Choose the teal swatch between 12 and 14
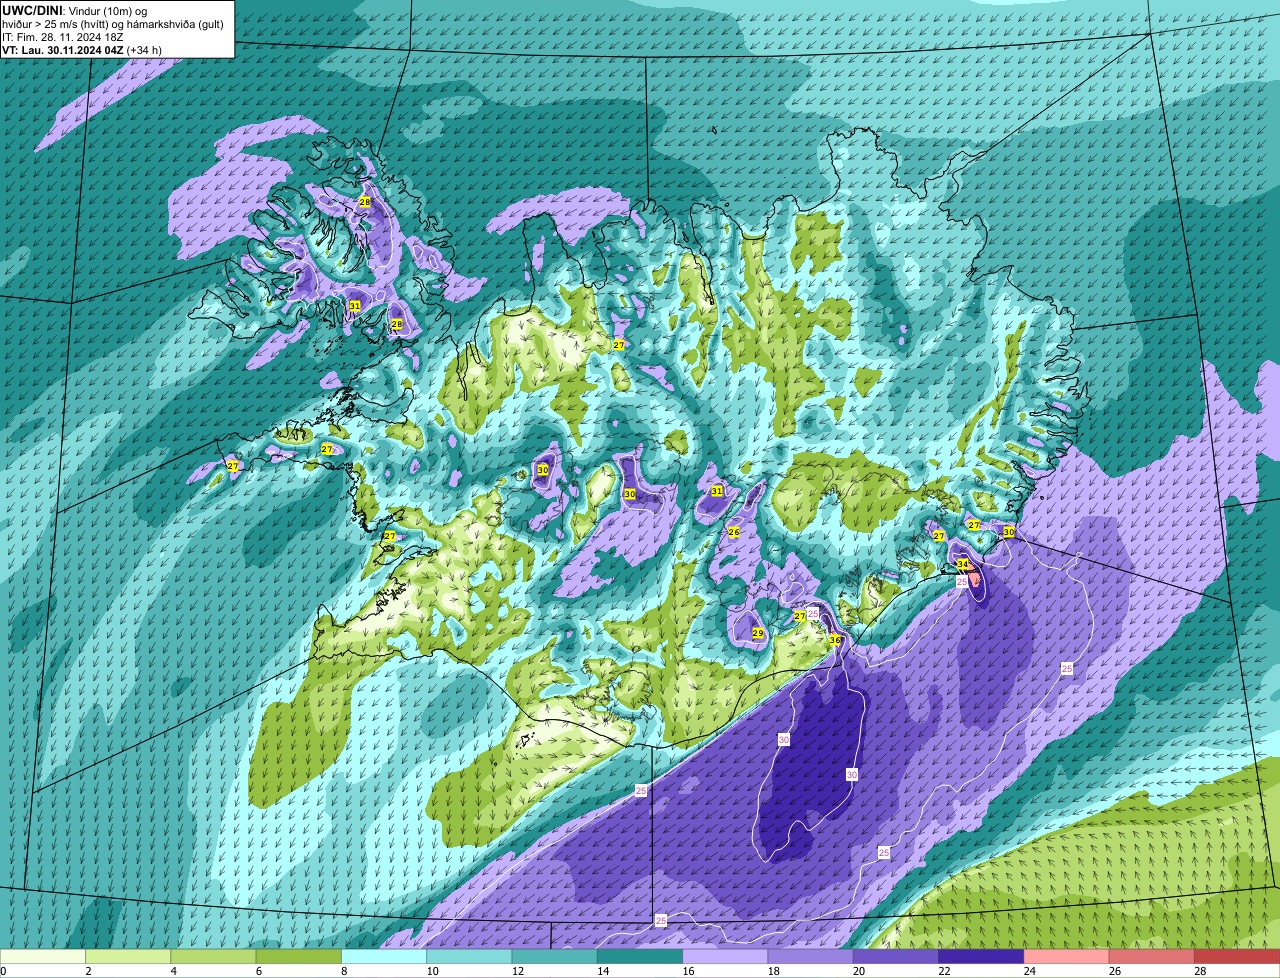Screen dimensions: 1280x978 pyautogui.click(x=555, y=956)
